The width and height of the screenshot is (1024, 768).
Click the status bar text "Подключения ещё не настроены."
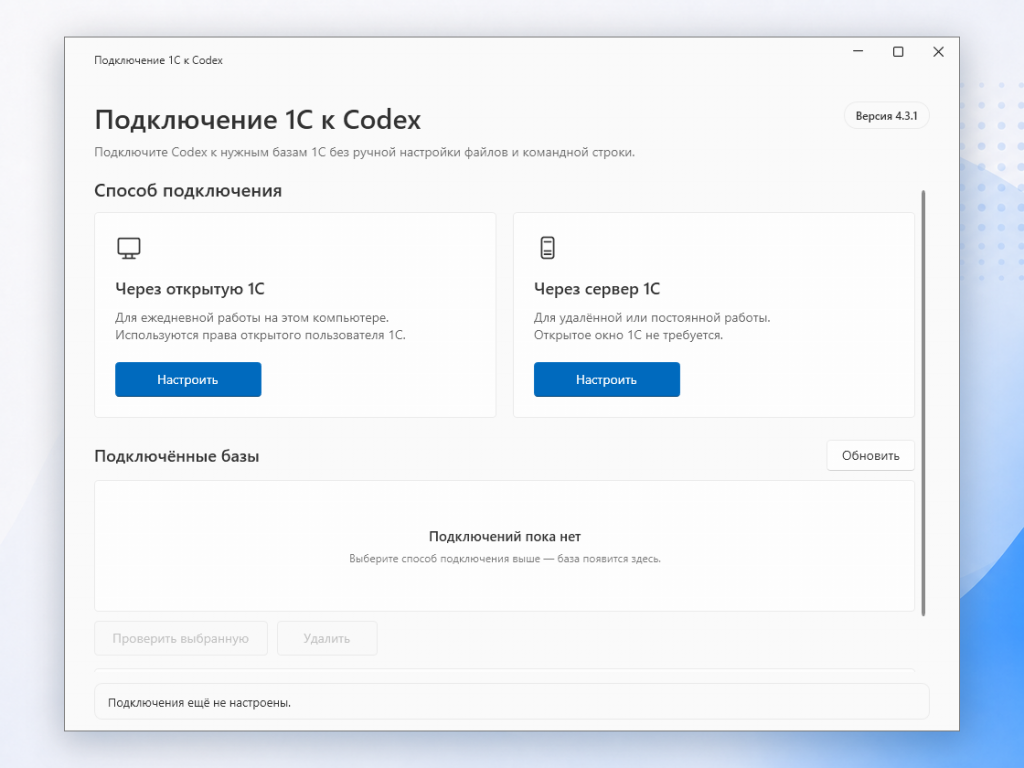click(x=199, y=703)
